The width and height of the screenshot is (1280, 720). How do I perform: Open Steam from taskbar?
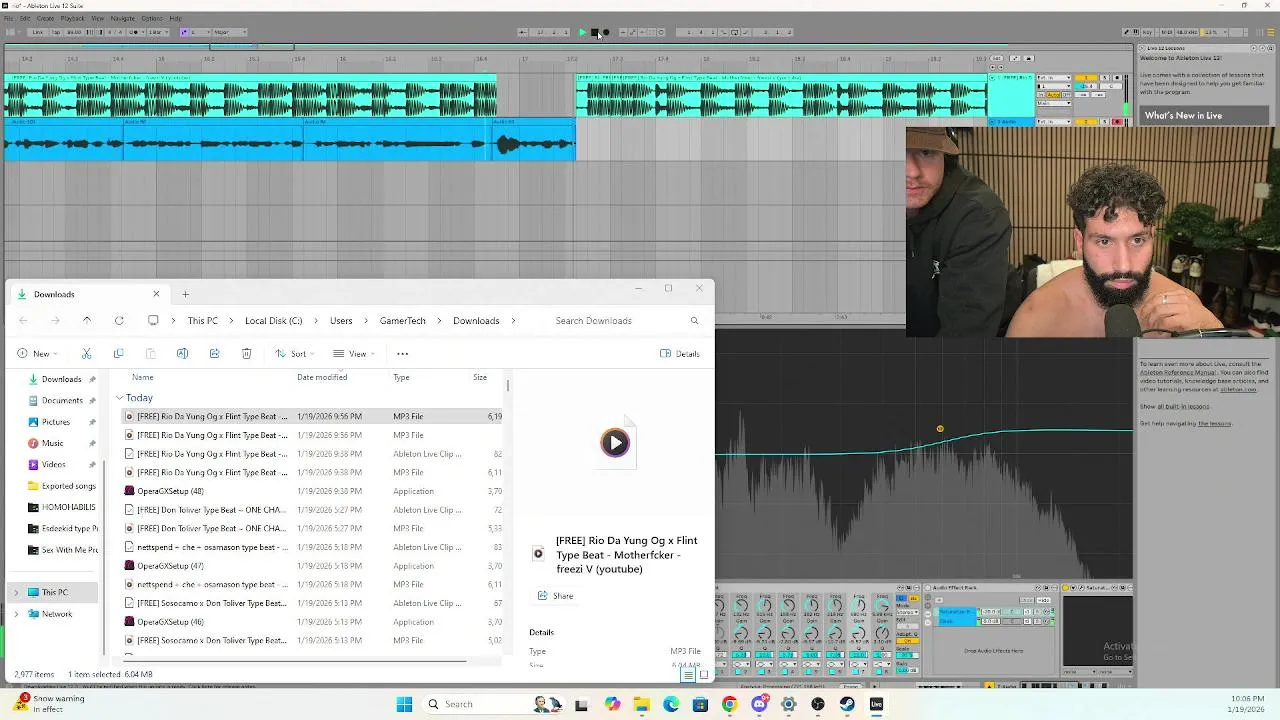tap(847, 704)
